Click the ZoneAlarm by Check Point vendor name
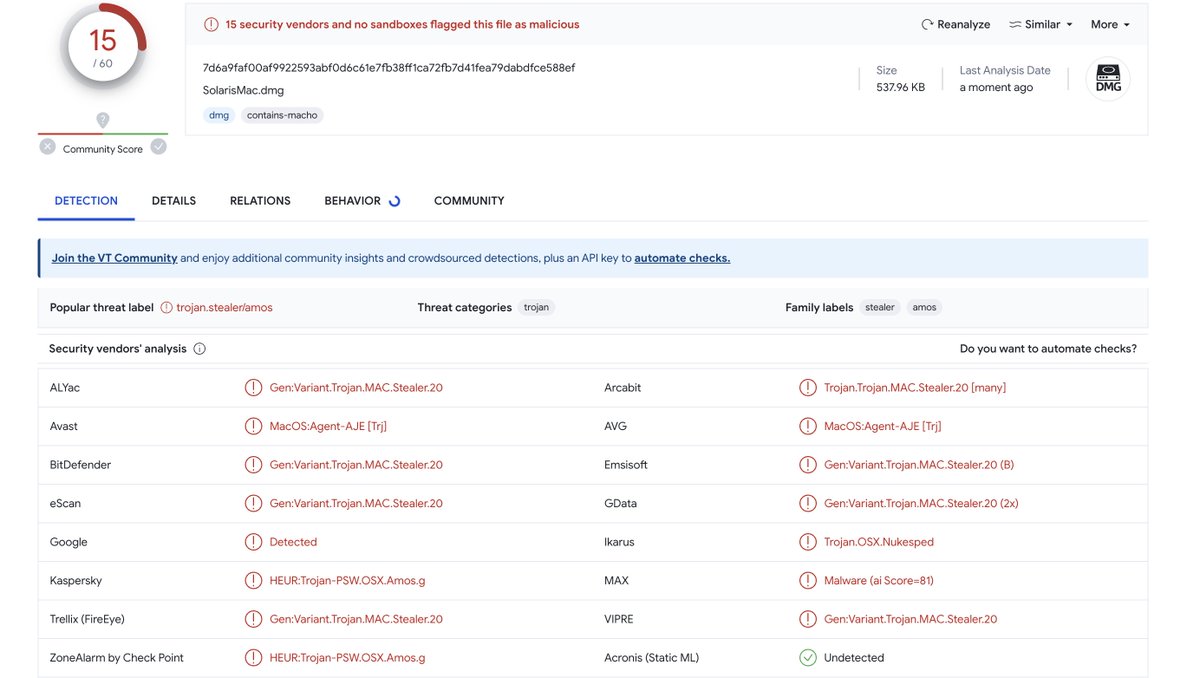 (x=117, y=658)
